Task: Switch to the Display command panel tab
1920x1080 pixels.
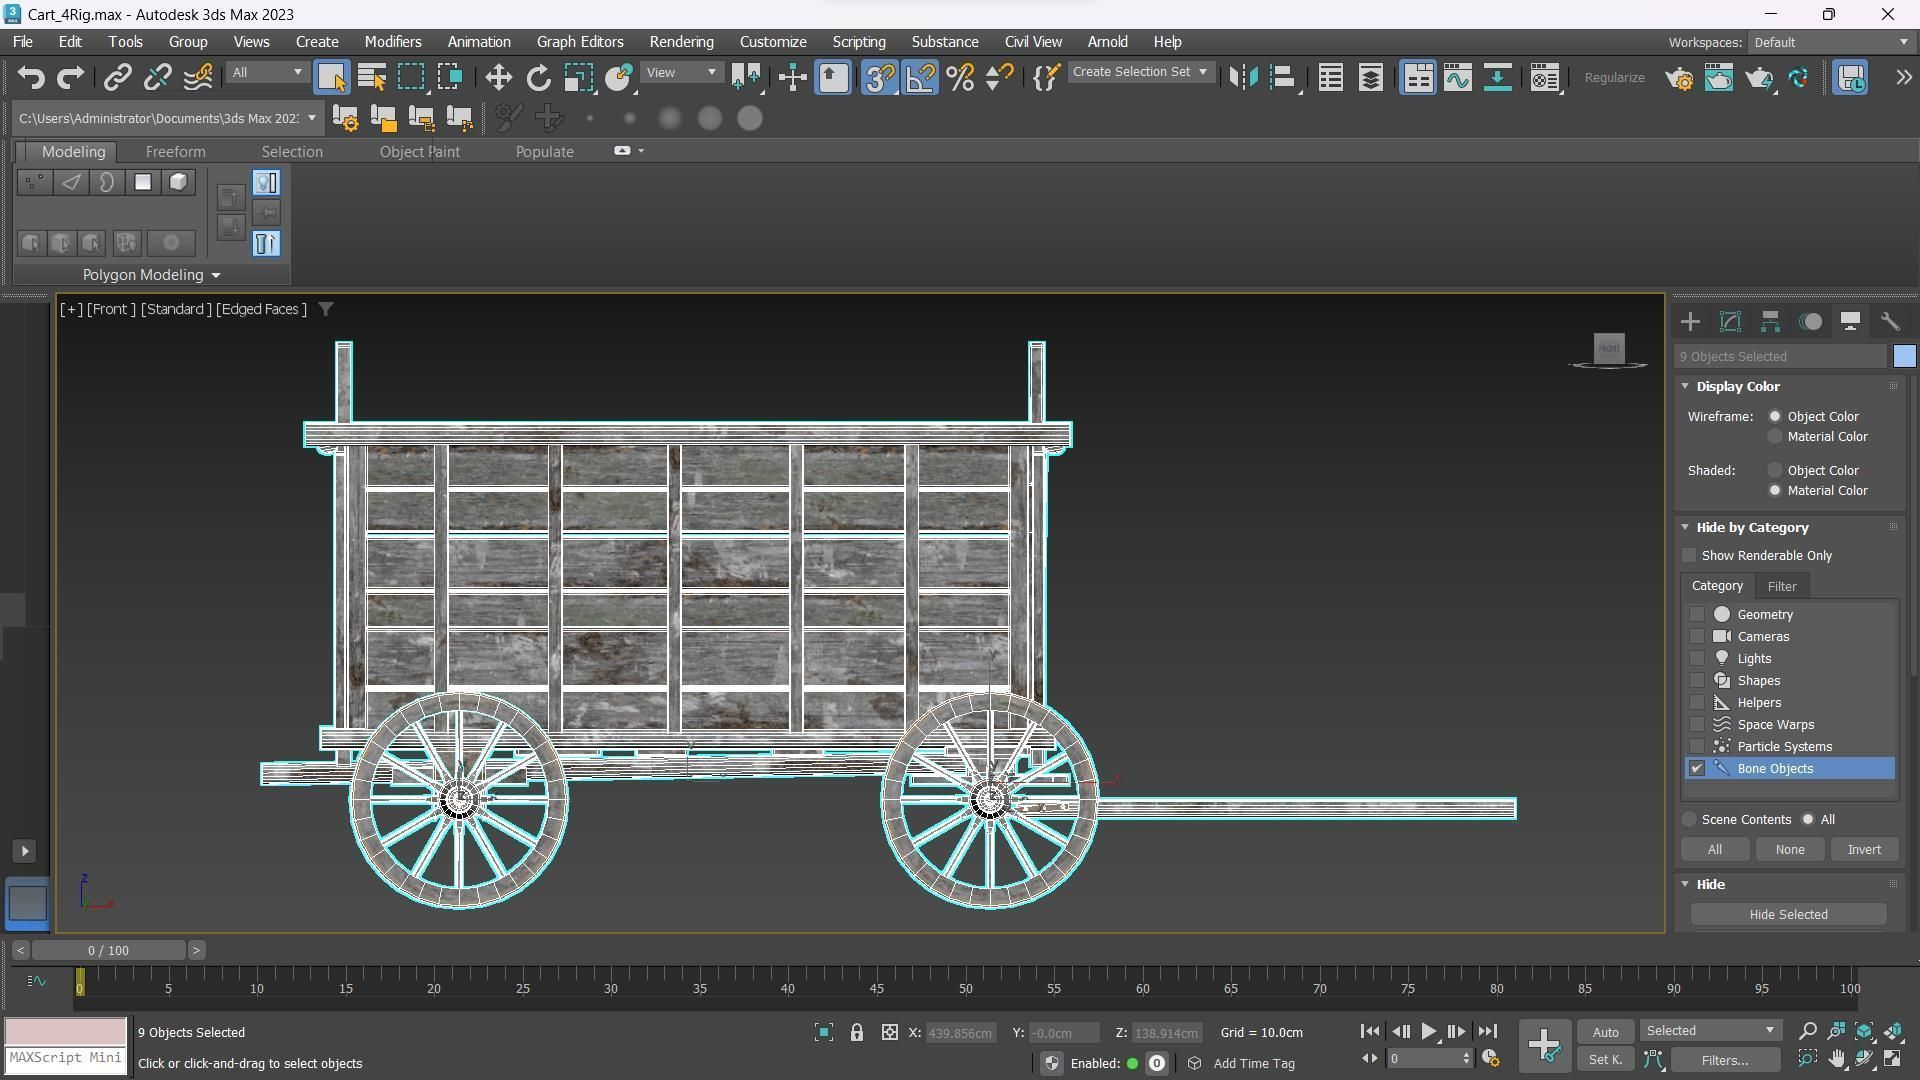Action: pos(1850,322)
